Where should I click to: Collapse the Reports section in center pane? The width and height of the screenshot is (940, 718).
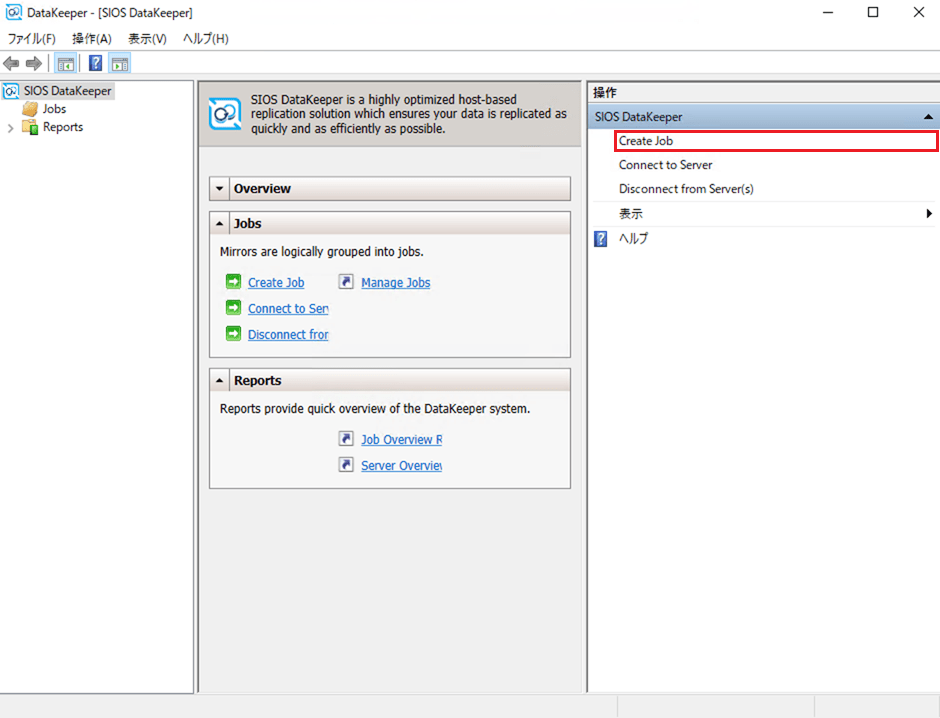click(x=219, y=381)
